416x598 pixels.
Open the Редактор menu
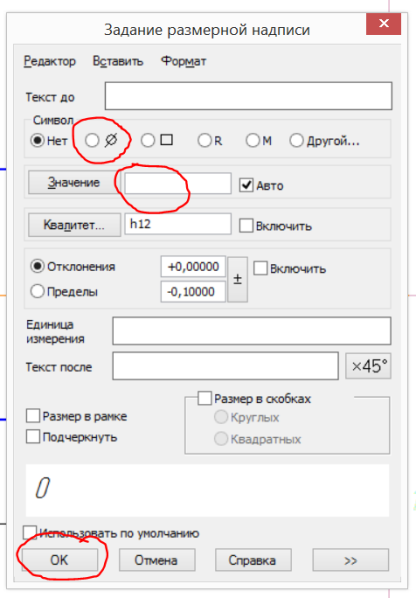pyautogui.click(x=50, y=61)
